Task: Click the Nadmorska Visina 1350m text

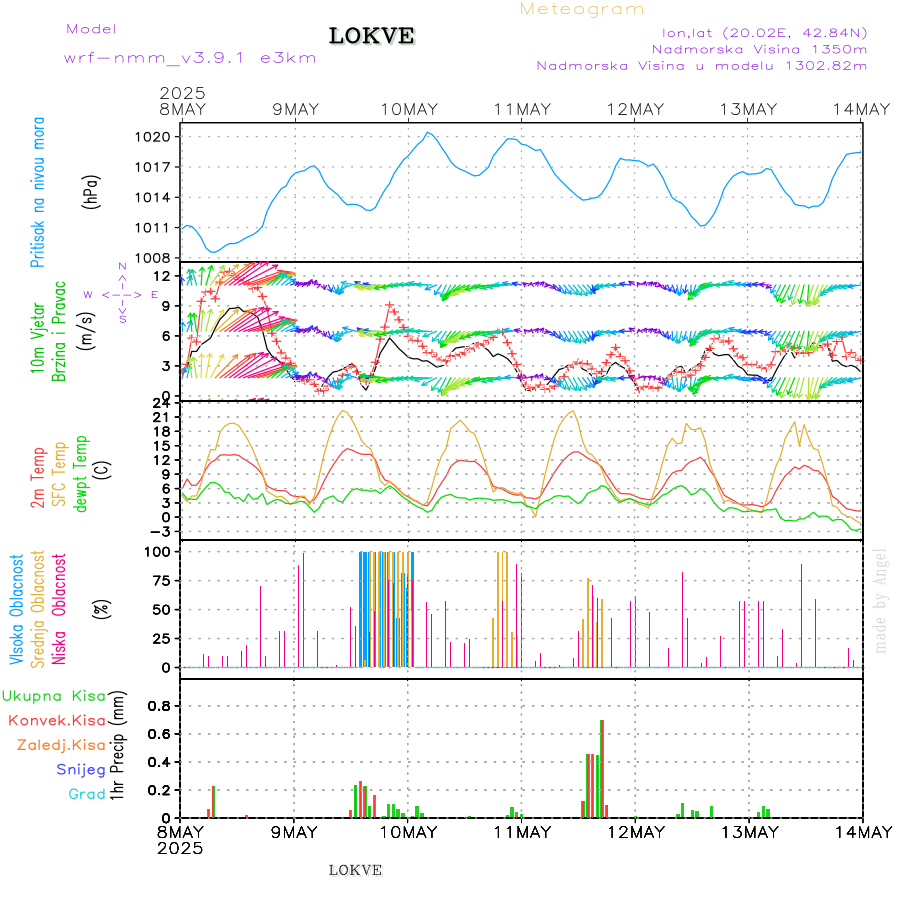Action: (759, 48)
